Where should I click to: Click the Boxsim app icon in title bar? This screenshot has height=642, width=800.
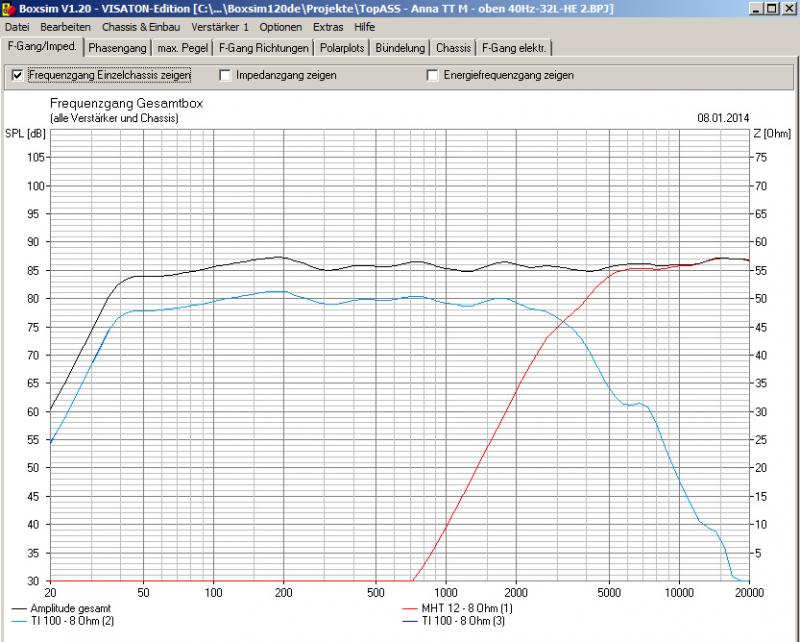[9, 9]
